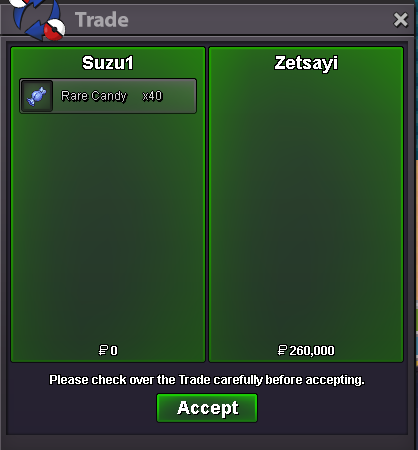
Task: Close the Trade window with the X
Action: [x=401, y=20]
